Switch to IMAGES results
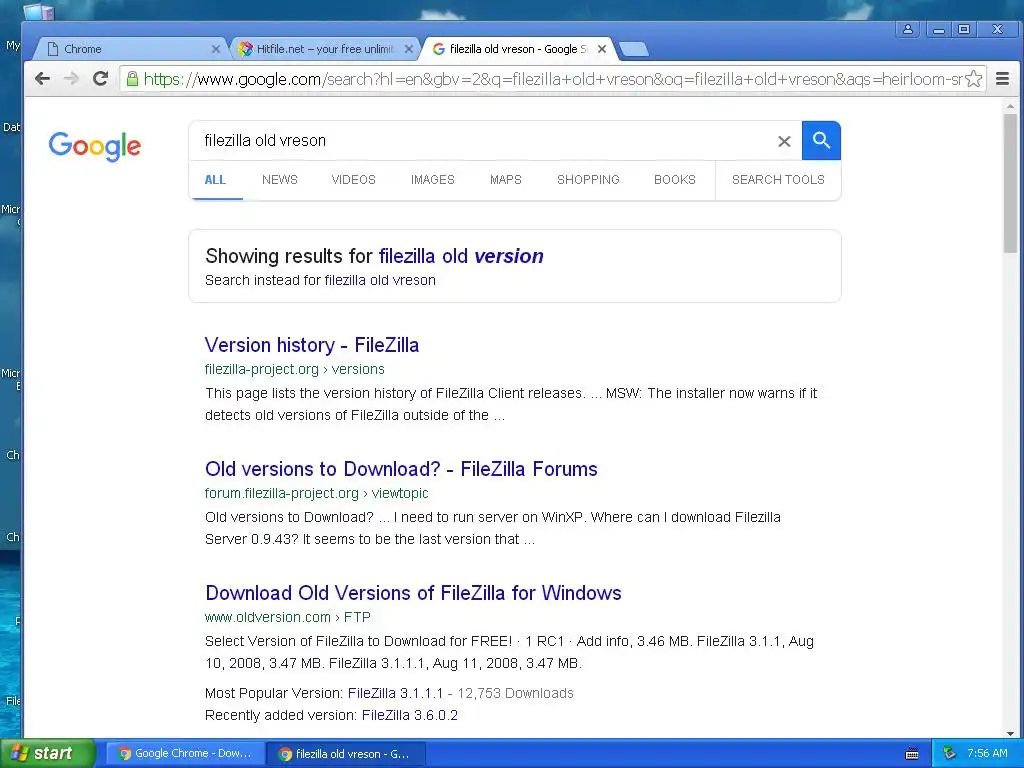The image size is (1024, 768). [x=432, y=180]
